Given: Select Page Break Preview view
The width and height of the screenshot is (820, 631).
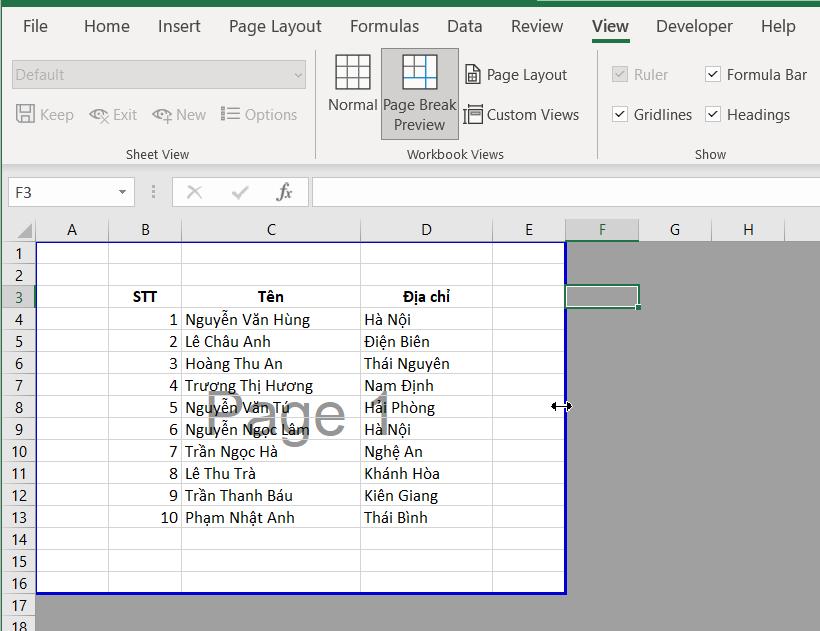Looking at the screenshot, I should [x=419, y=94].
